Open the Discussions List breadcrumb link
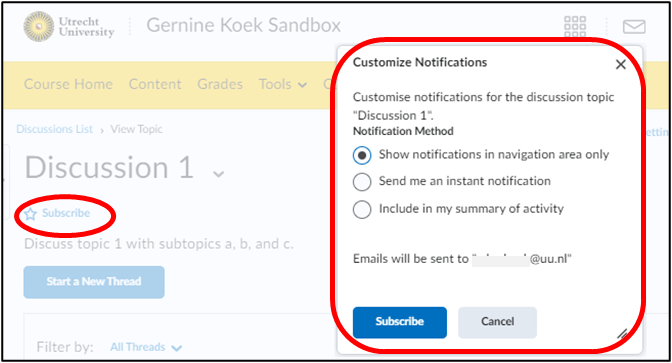 coord(54,129)
